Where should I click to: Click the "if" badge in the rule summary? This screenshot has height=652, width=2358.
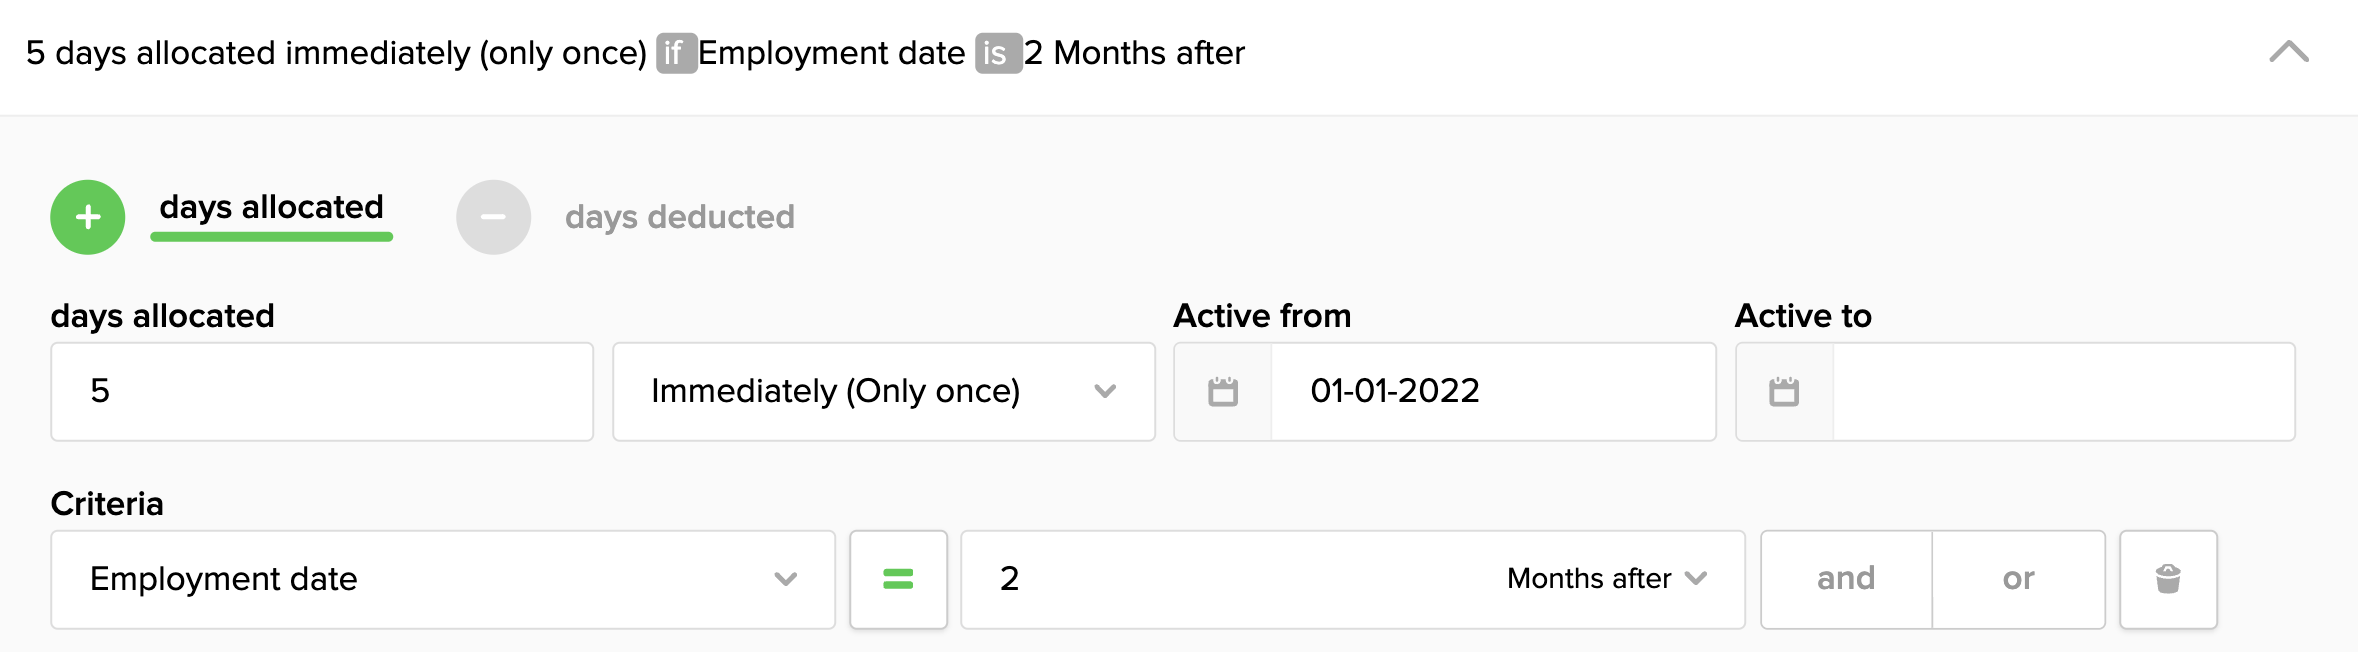point(675,53)
